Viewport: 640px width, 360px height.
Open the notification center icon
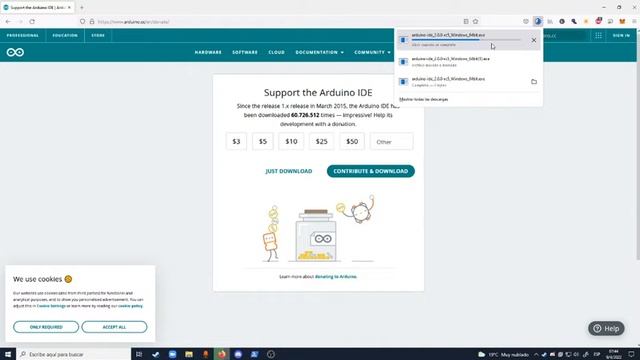click(631, 354)
